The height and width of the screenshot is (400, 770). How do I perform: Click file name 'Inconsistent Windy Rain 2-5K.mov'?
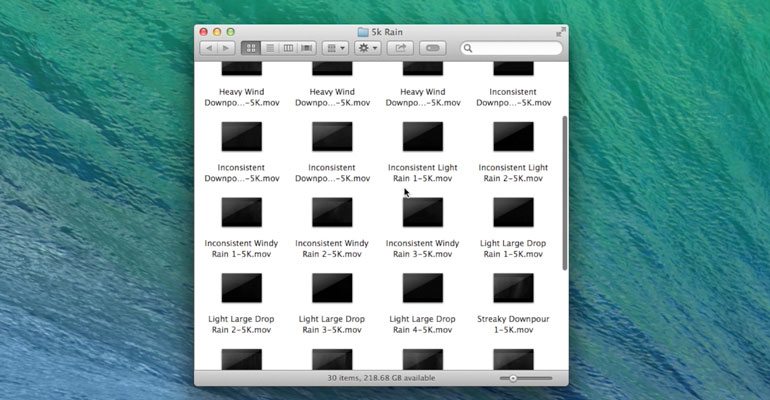tap(332, 248)
